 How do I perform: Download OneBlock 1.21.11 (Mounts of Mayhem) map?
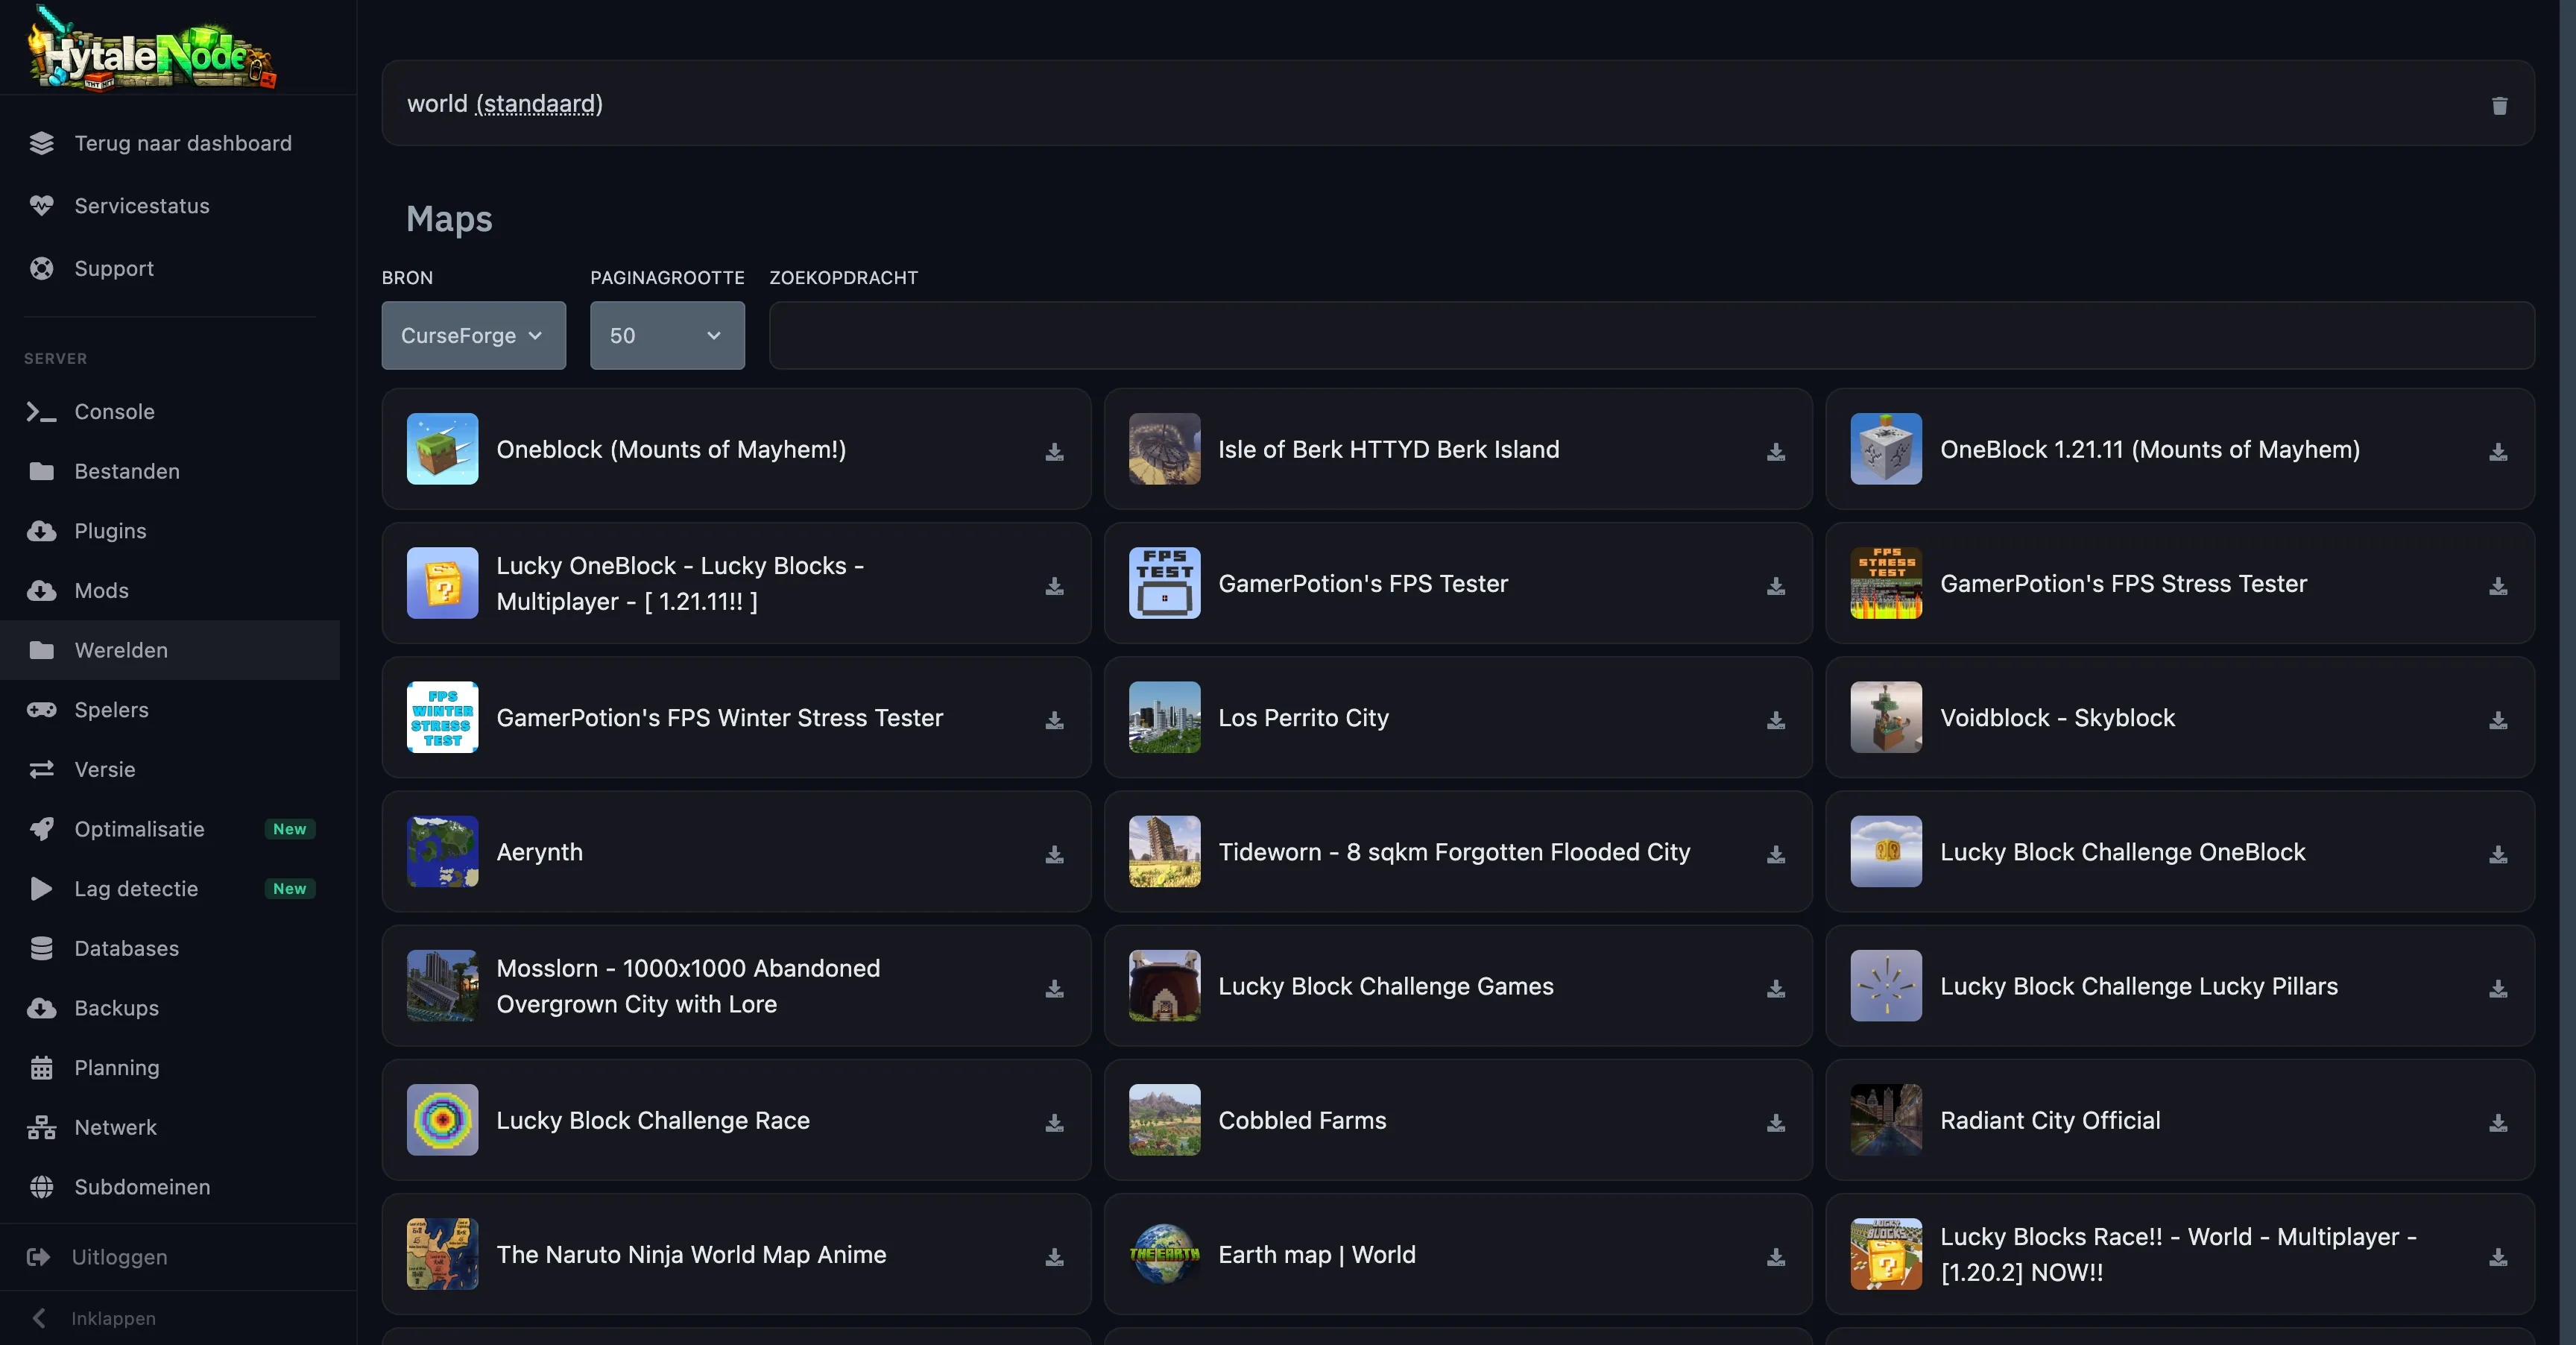[x=2498, y=452]
